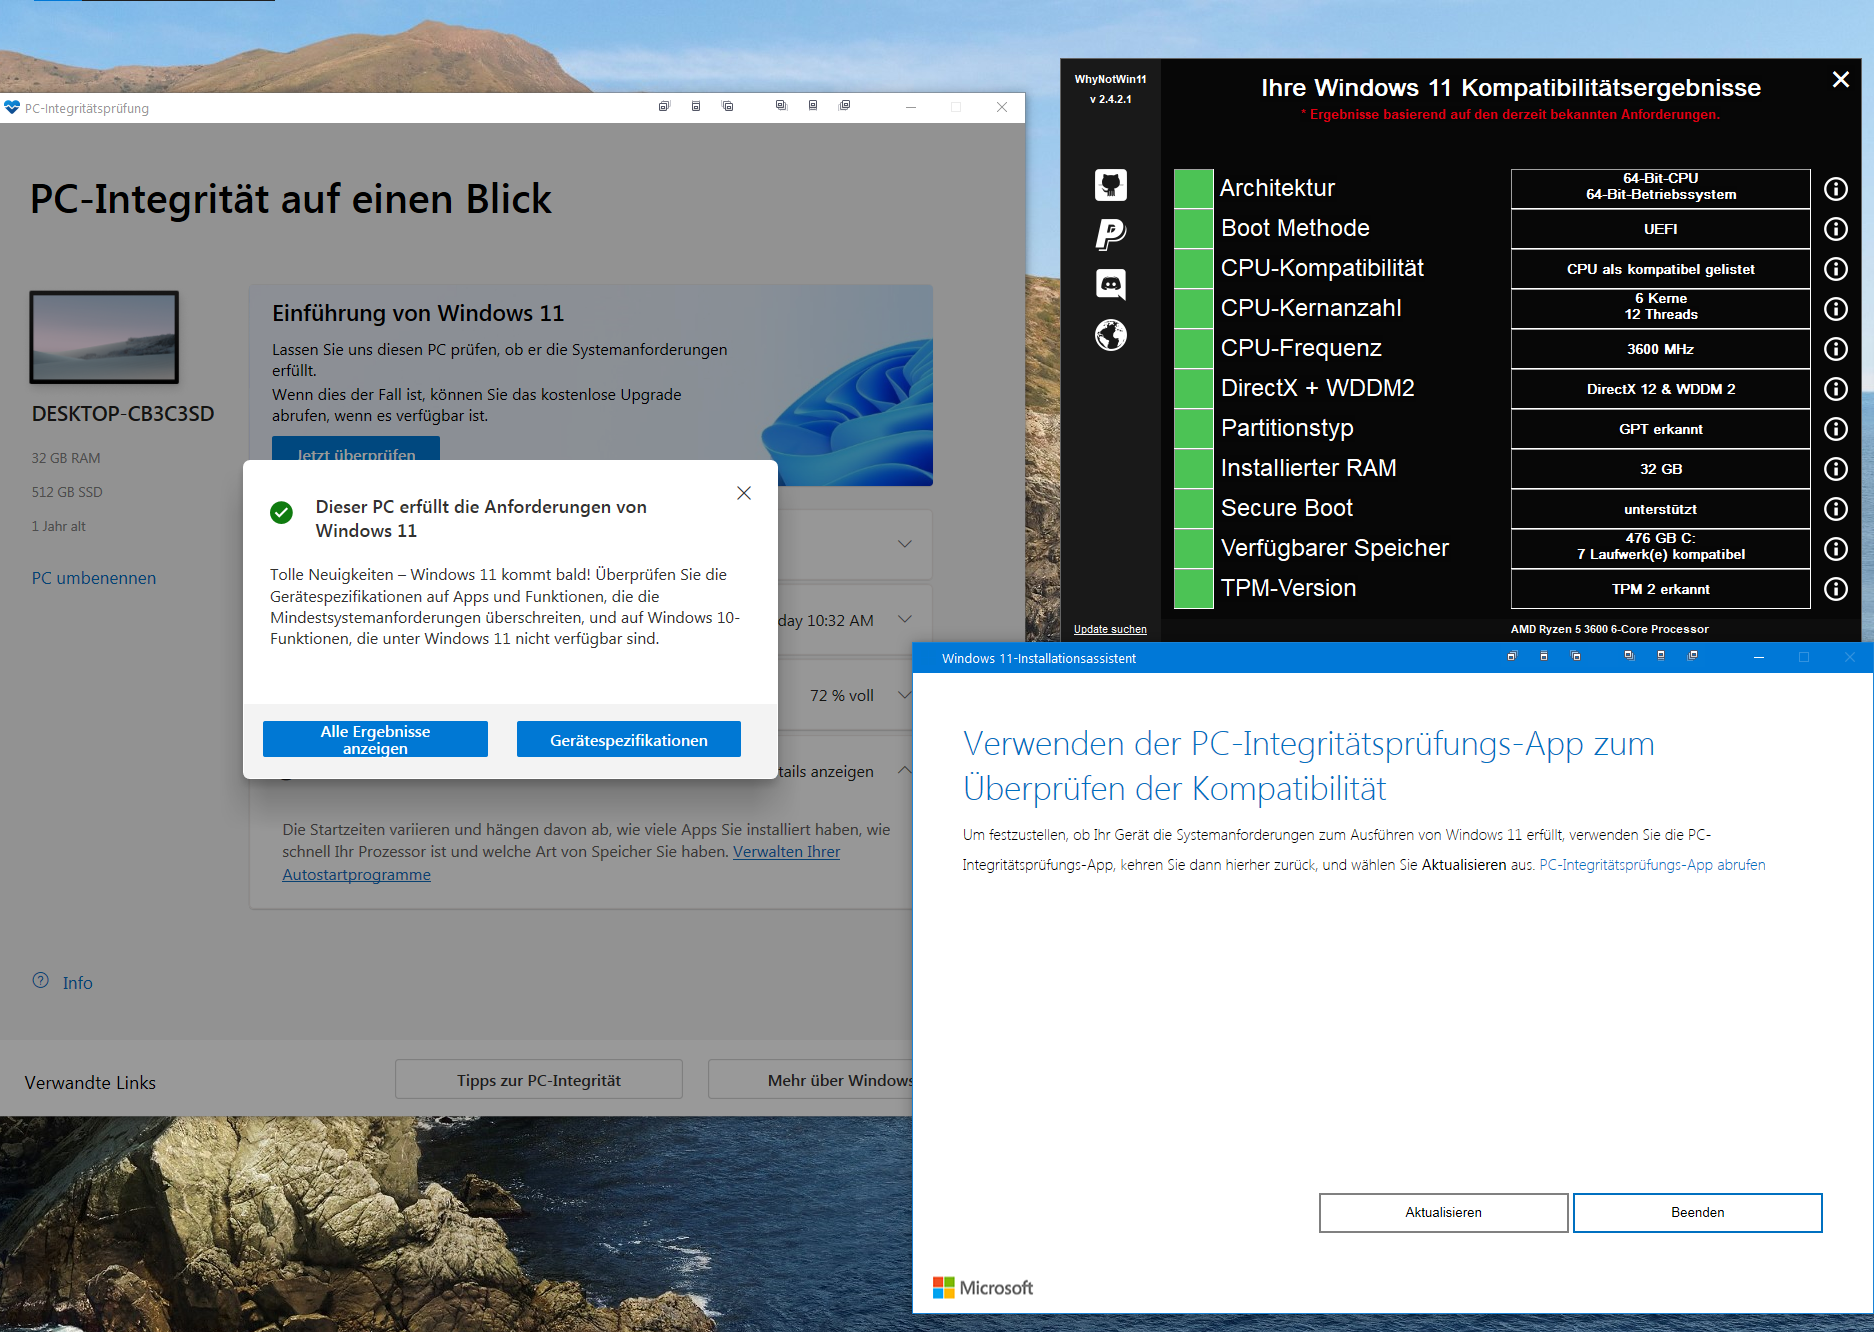This screenshot has width=1874, height=1332.
Task: Click Jetzt überprüfen button
Action: (x=356, y=449)
